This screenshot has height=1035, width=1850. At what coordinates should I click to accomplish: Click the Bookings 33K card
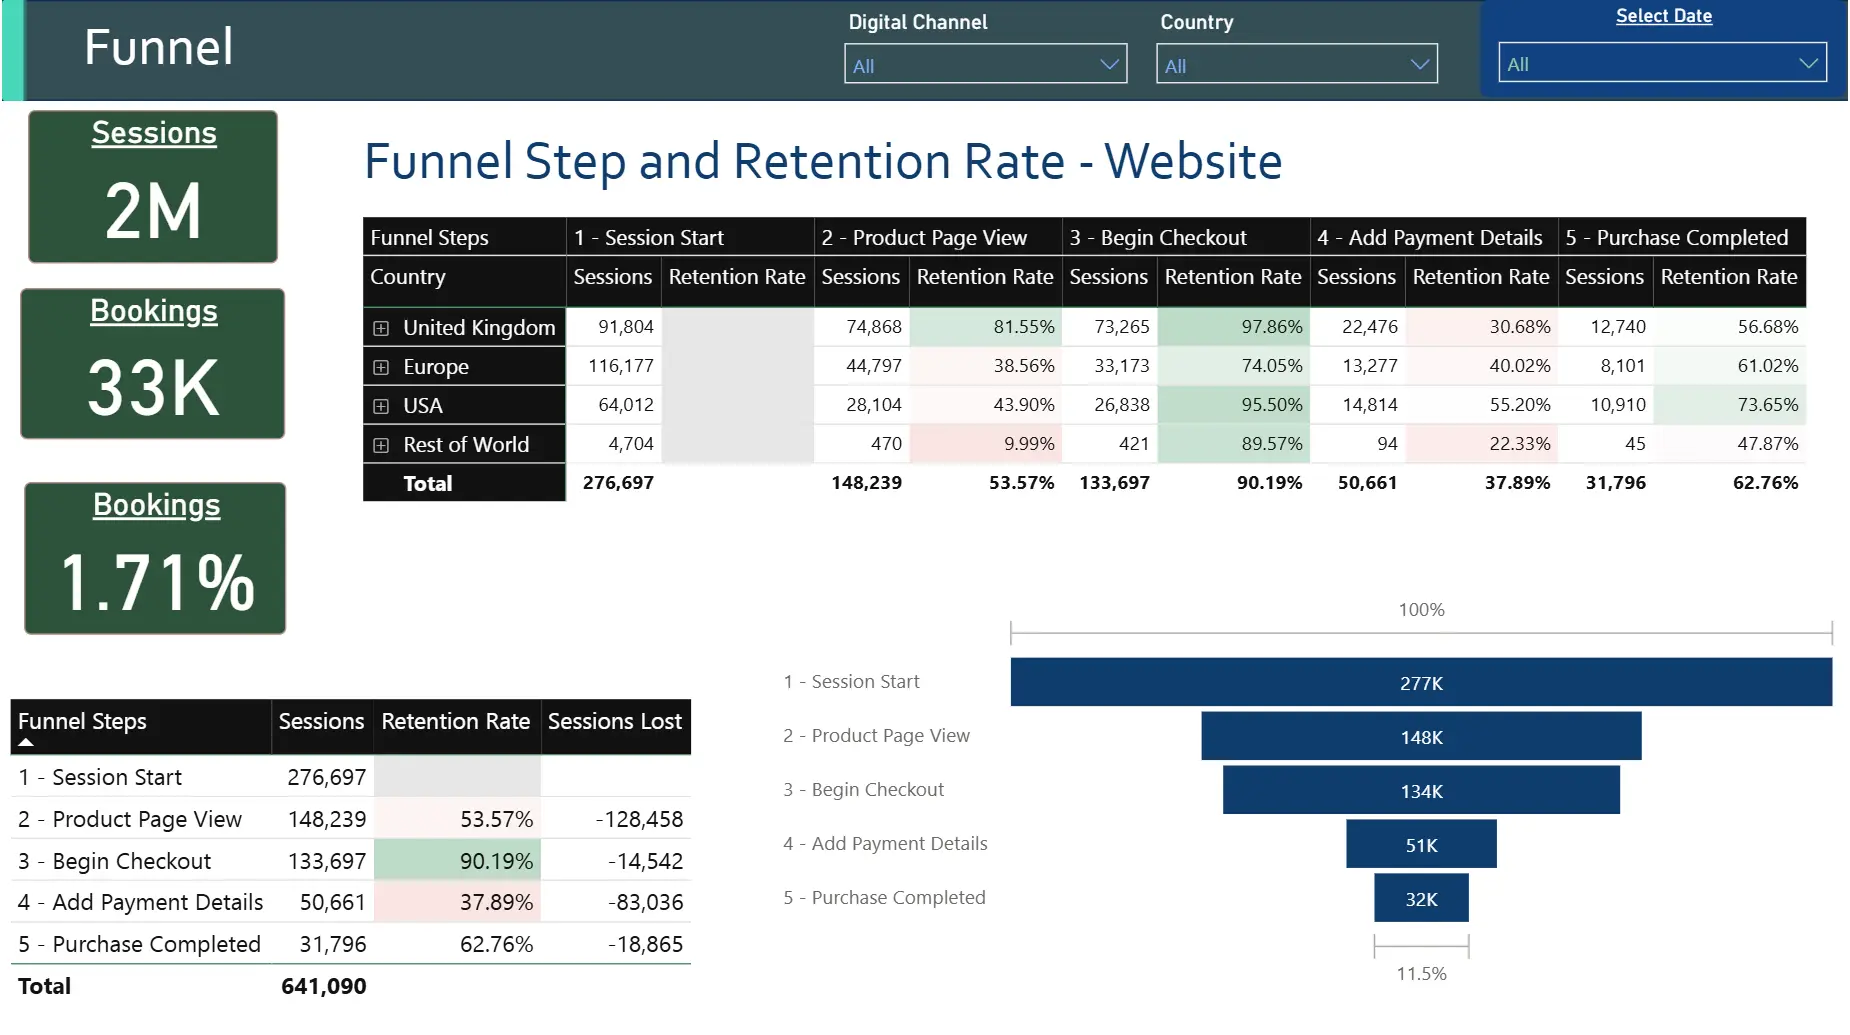[153, 364]
